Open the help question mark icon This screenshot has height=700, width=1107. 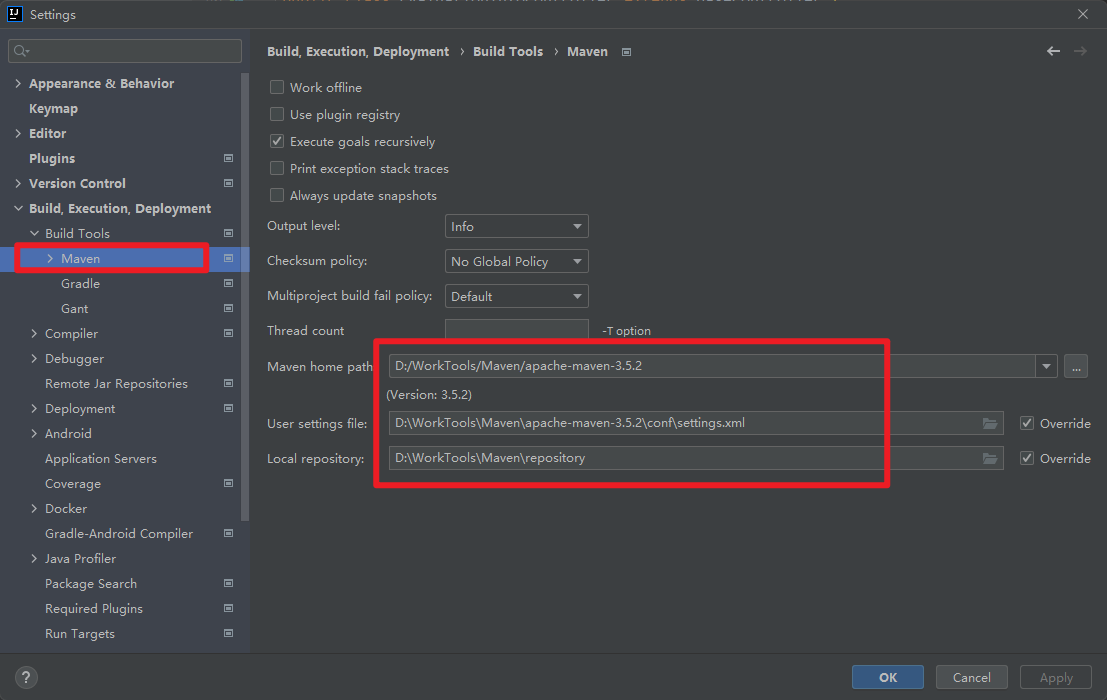pos(26,677)
